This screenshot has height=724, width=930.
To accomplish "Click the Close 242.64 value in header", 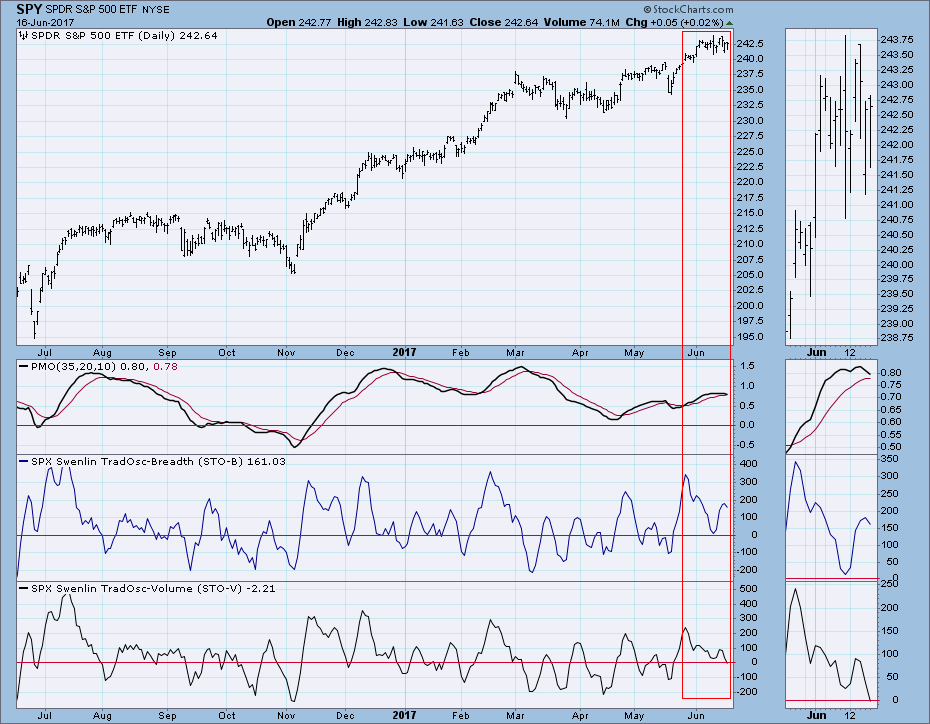I will 504,23.
